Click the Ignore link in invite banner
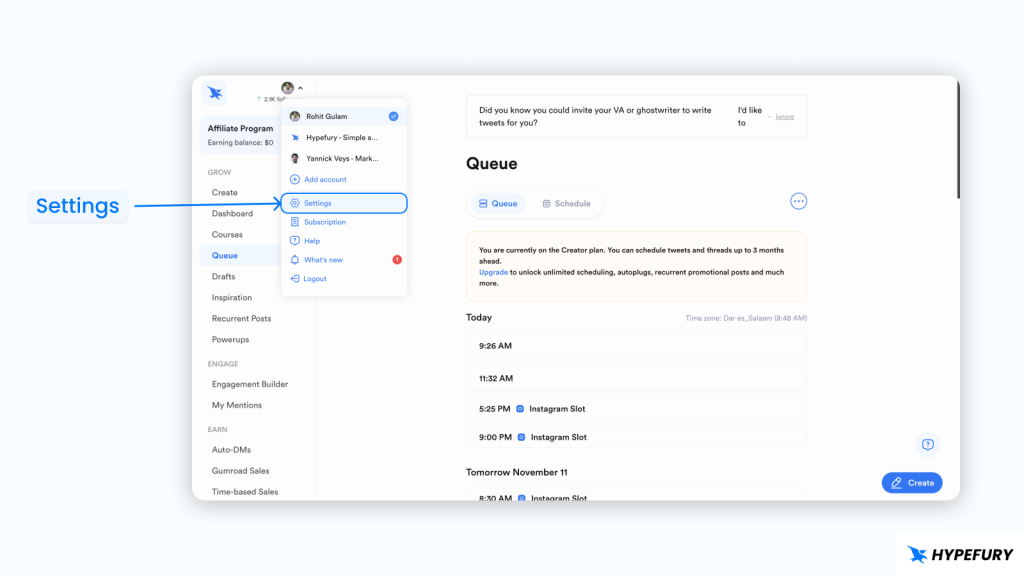This screenshot has height=576, width=1024. click(x=785, y=117)
